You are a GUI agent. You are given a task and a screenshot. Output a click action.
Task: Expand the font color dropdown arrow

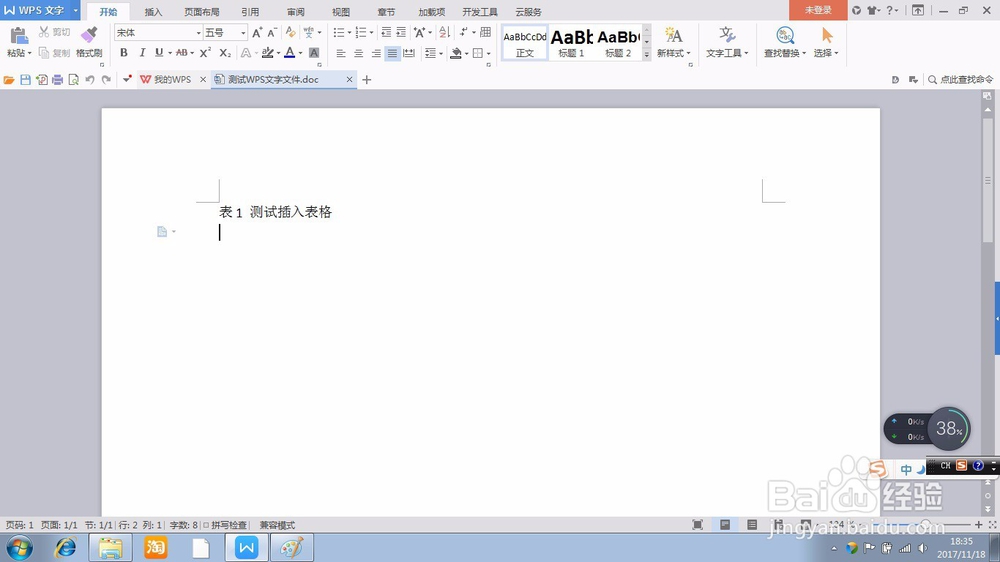(x=300, y=54)
